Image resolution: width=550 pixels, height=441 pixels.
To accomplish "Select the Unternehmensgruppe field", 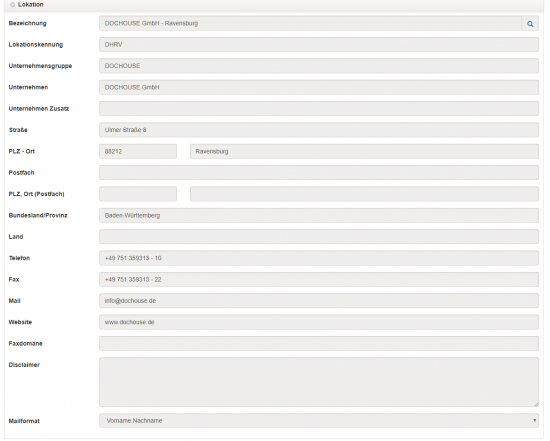I will [319, 66].
